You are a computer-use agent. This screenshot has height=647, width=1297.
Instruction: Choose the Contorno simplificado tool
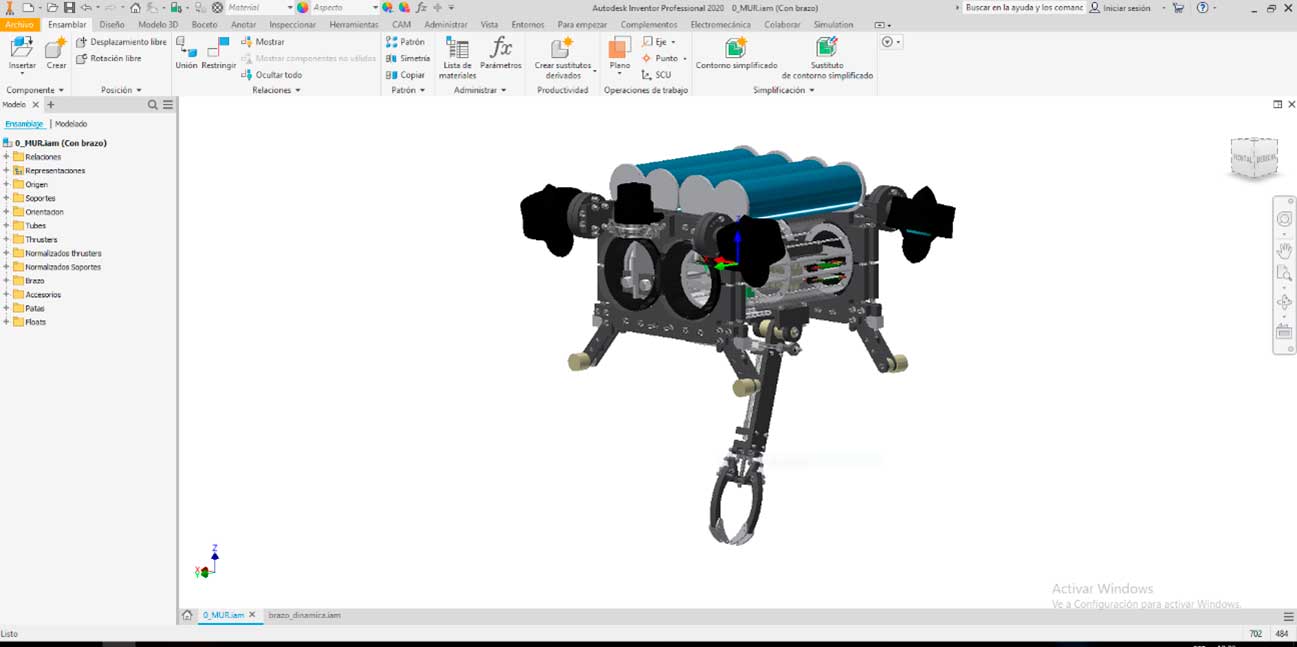click(x=736, y=49)
